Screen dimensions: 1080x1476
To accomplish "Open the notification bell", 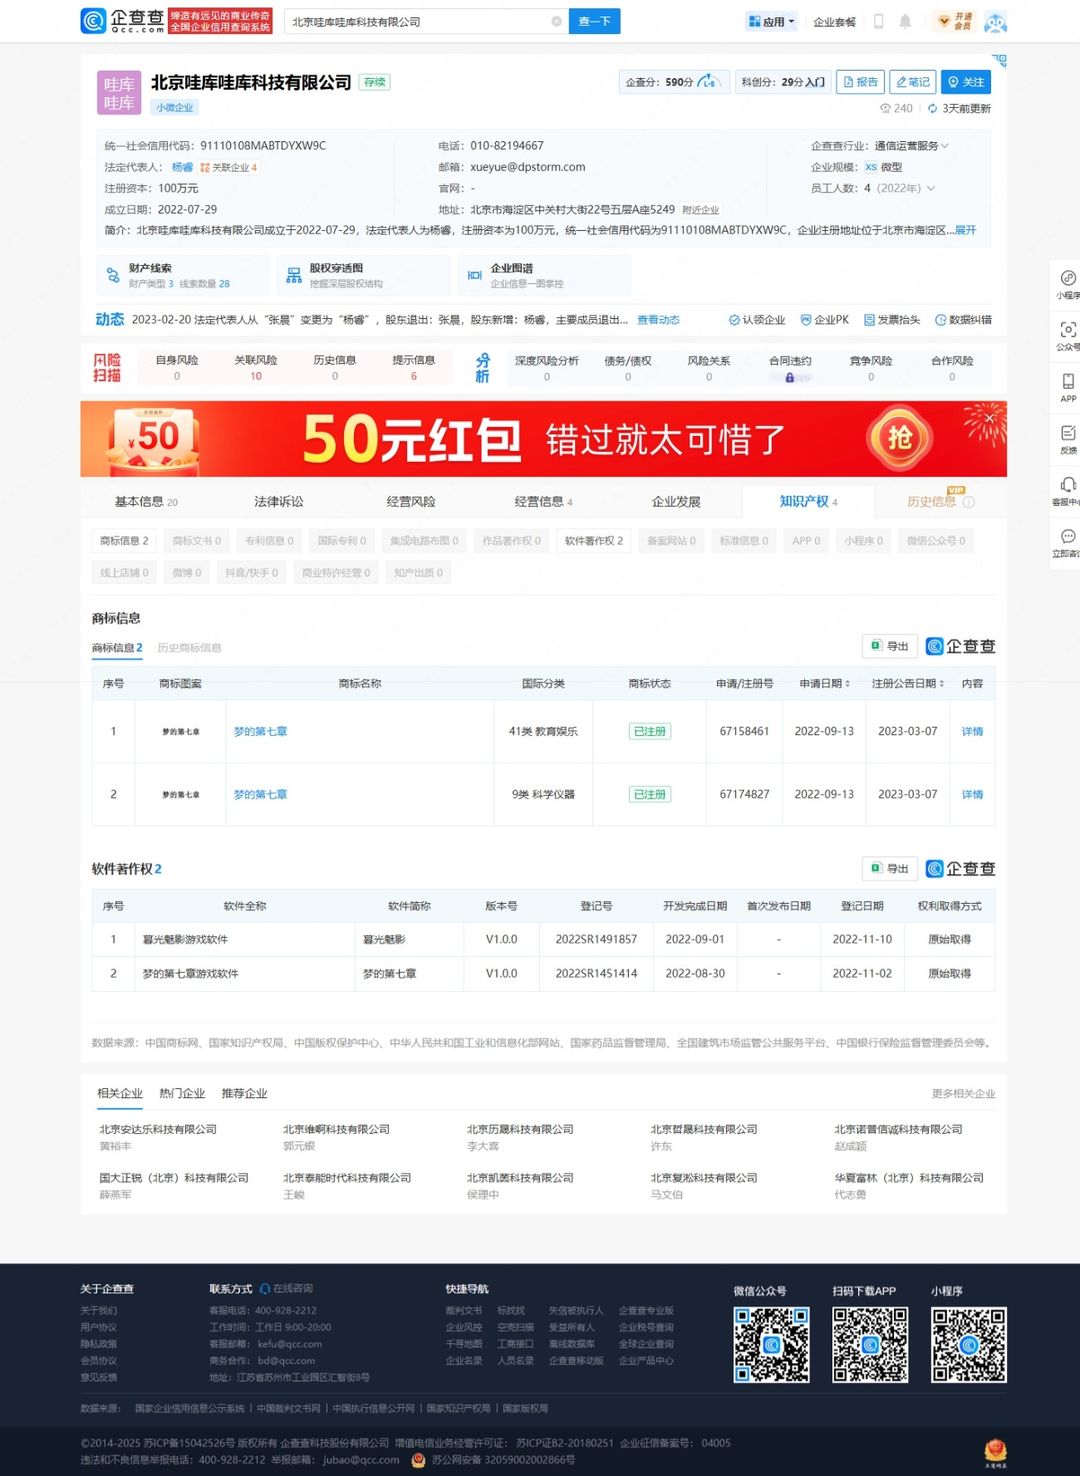I will (905, 21).
